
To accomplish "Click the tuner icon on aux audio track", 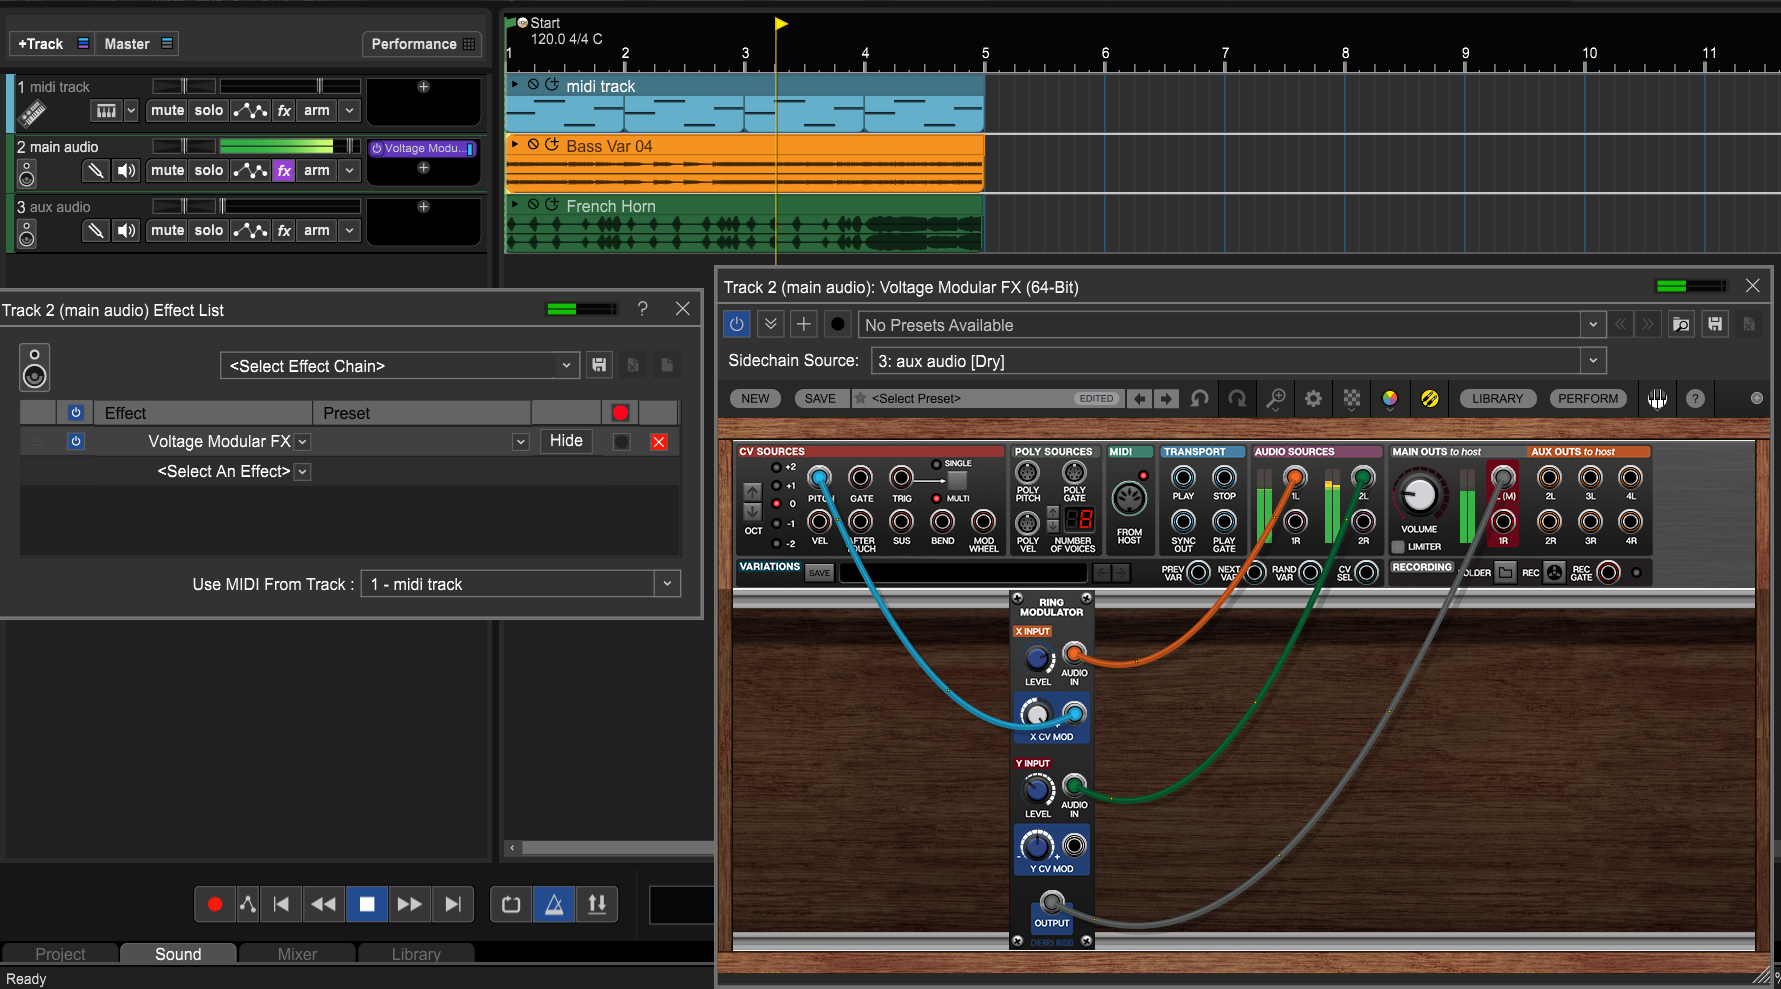I will pyautogui.click(x=95, y=231).
